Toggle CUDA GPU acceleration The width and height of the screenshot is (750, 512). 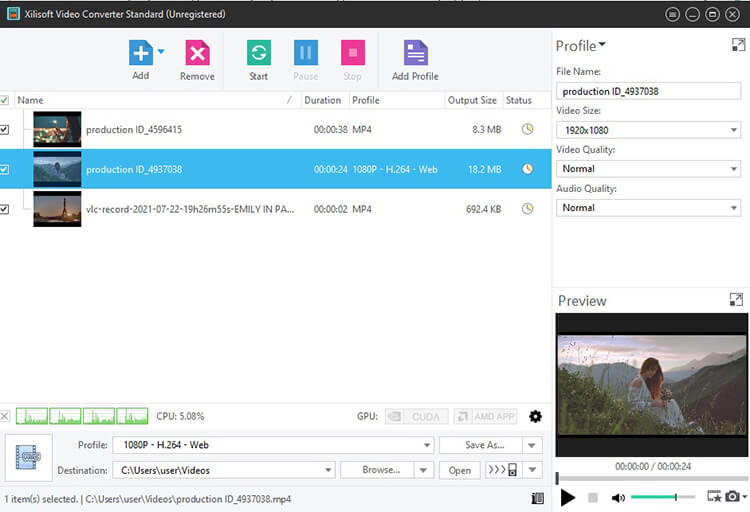[x=417, y=416]
